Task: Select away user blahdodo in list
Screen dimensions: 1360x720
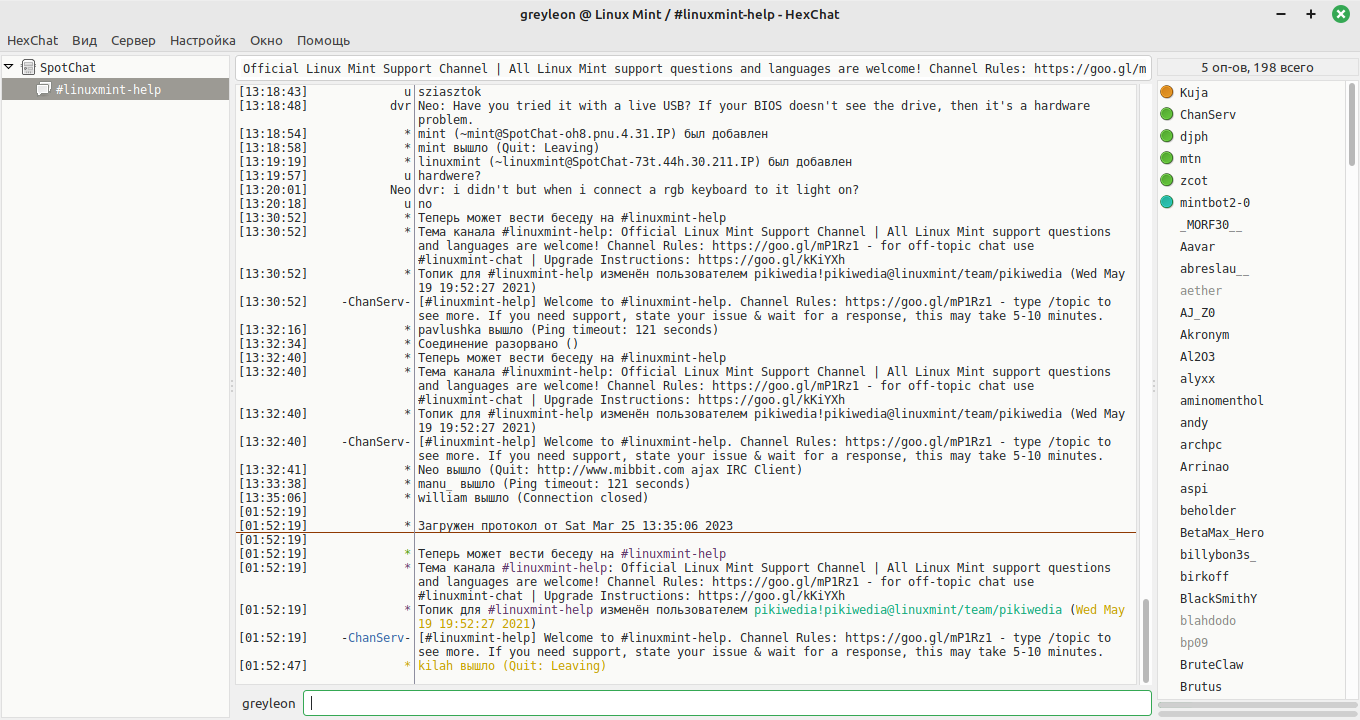Action: pyautogui.click(x=1208, y=620)
